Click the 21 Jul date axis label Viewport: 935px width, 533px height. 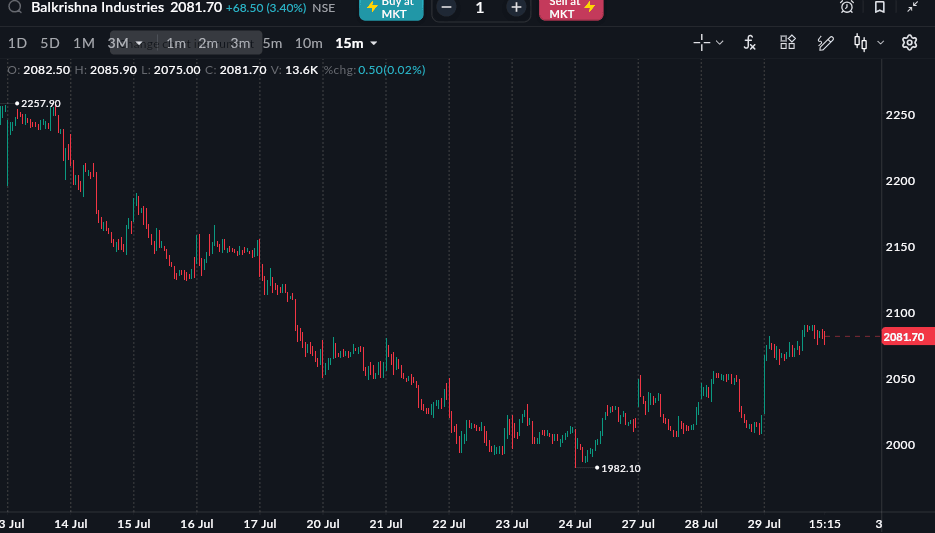[x=386, y=524]
